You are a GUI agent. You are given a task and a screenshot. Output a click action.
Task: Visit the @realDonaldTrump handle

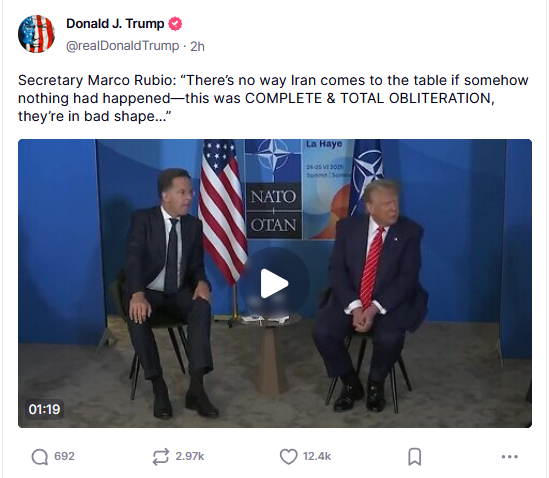pyautogui.click(x=123, y=46)
